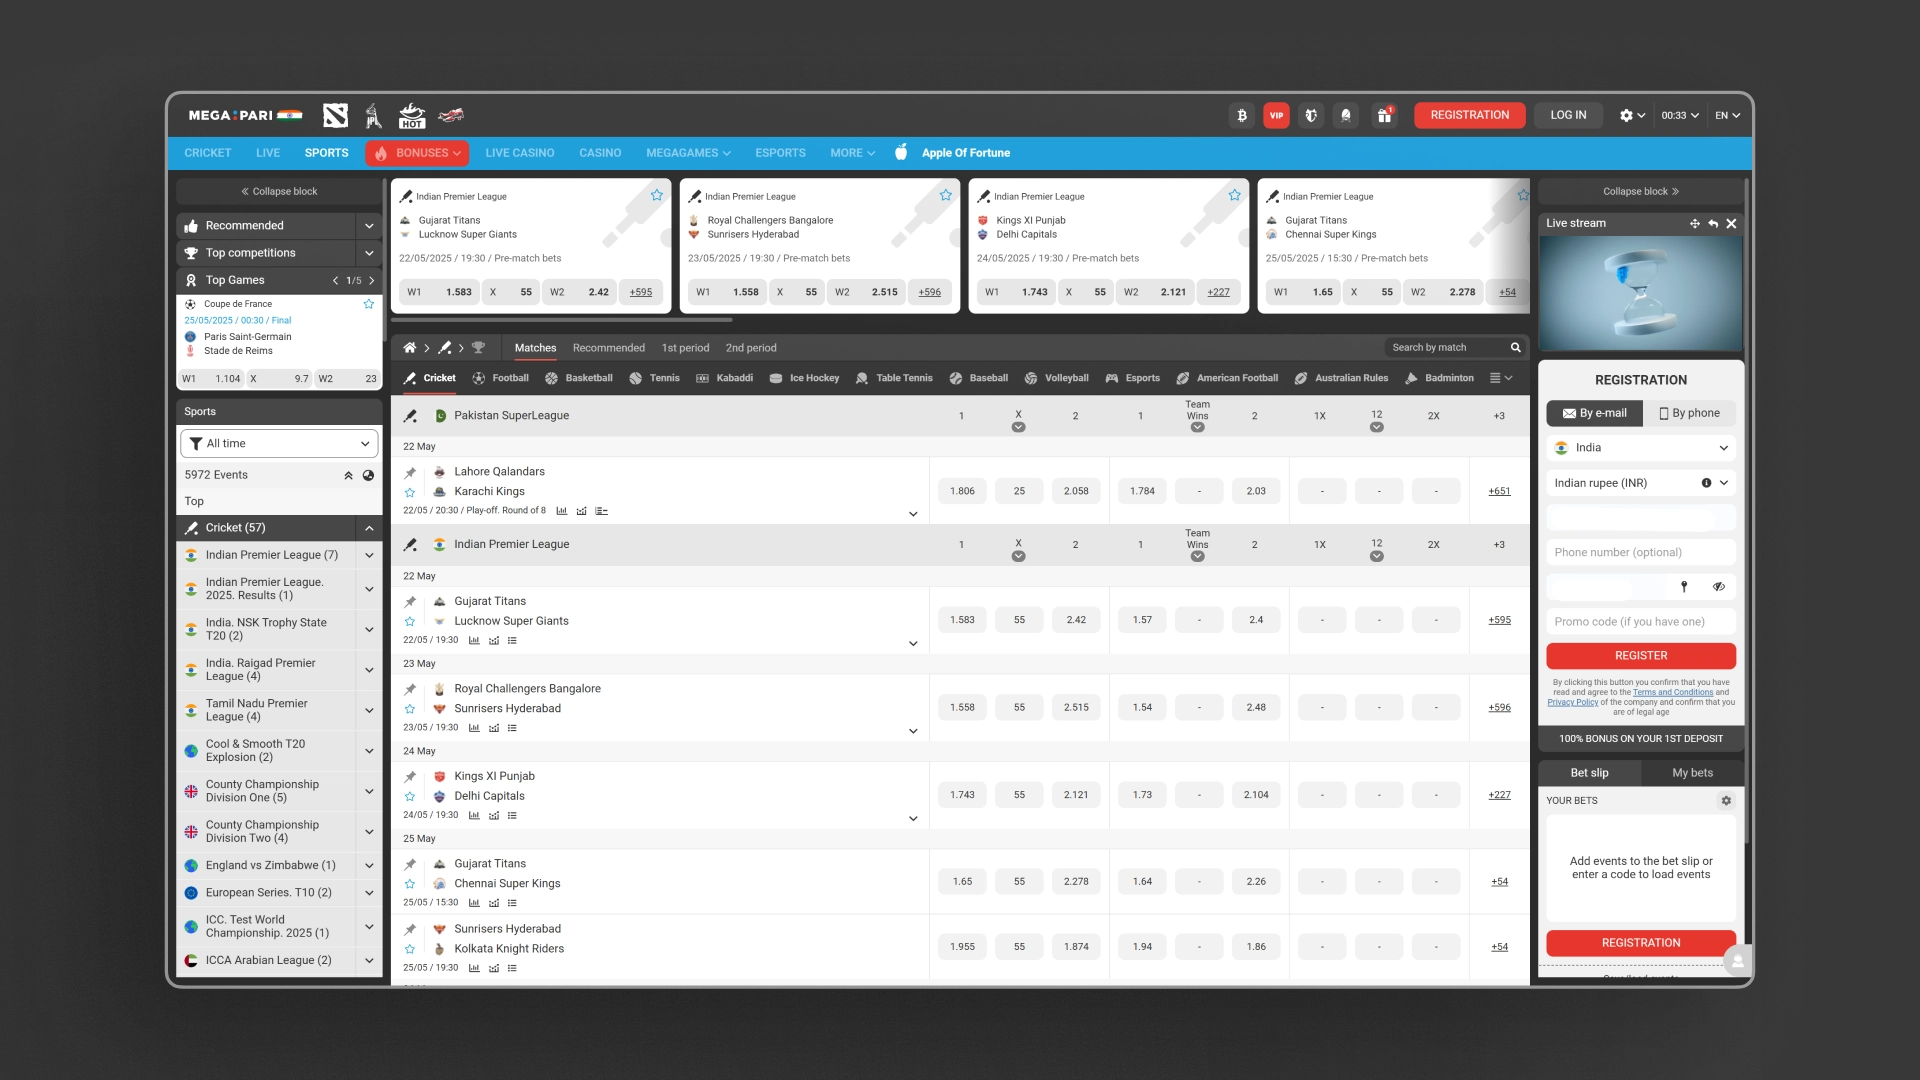Viewport: 1920px width, 1080px height.
Task: Click the pie chart icon beside 5972 Events
Action: pos(368,476)
